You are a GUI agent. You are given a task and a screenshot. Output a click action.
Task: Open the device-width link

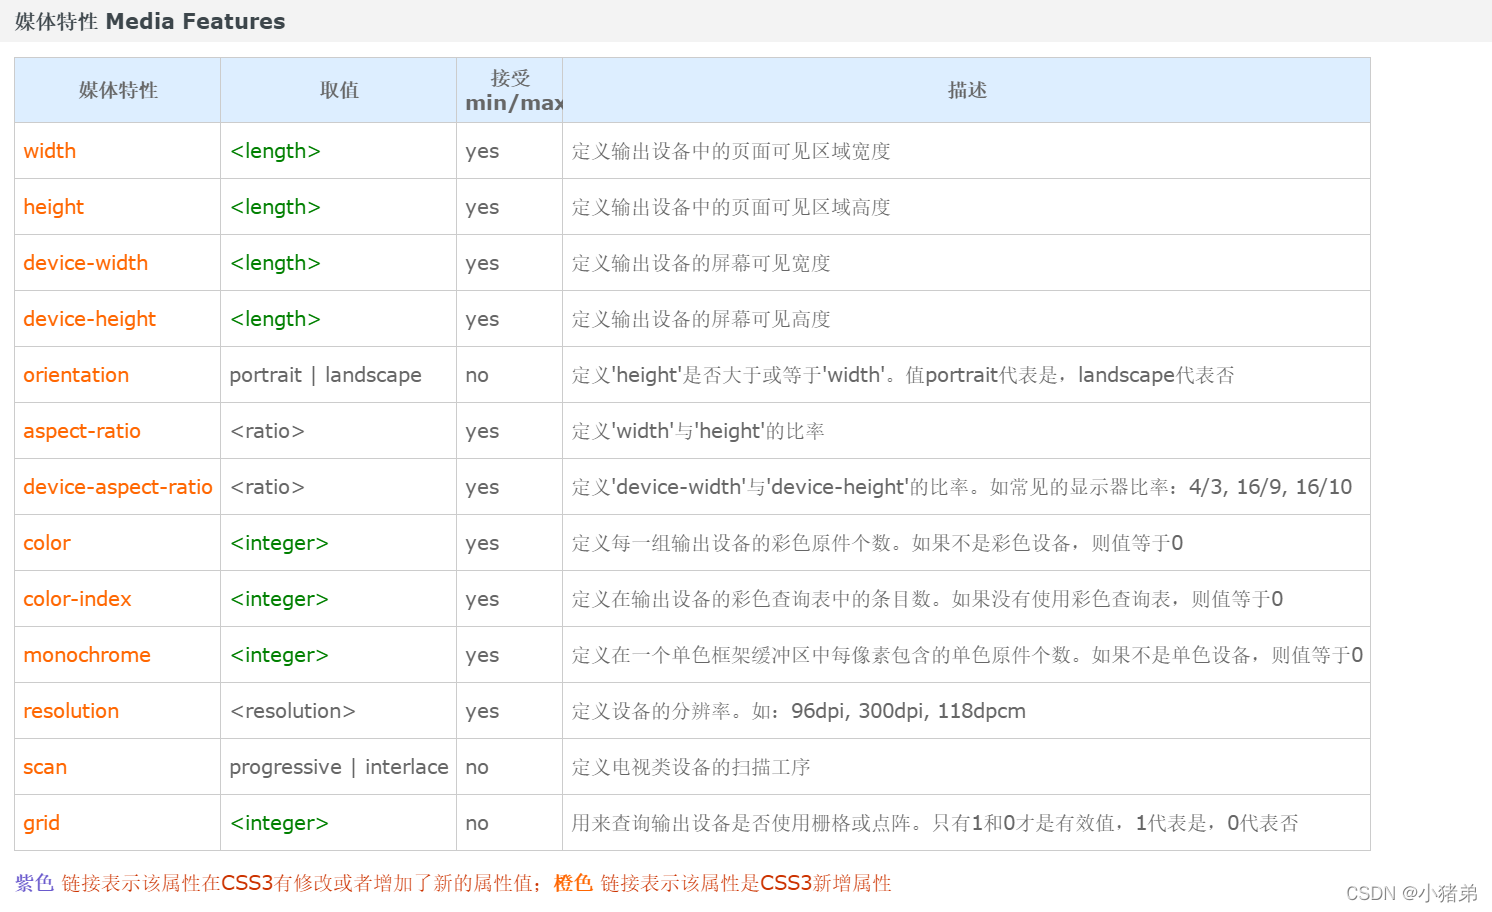(x=86, y=263)
